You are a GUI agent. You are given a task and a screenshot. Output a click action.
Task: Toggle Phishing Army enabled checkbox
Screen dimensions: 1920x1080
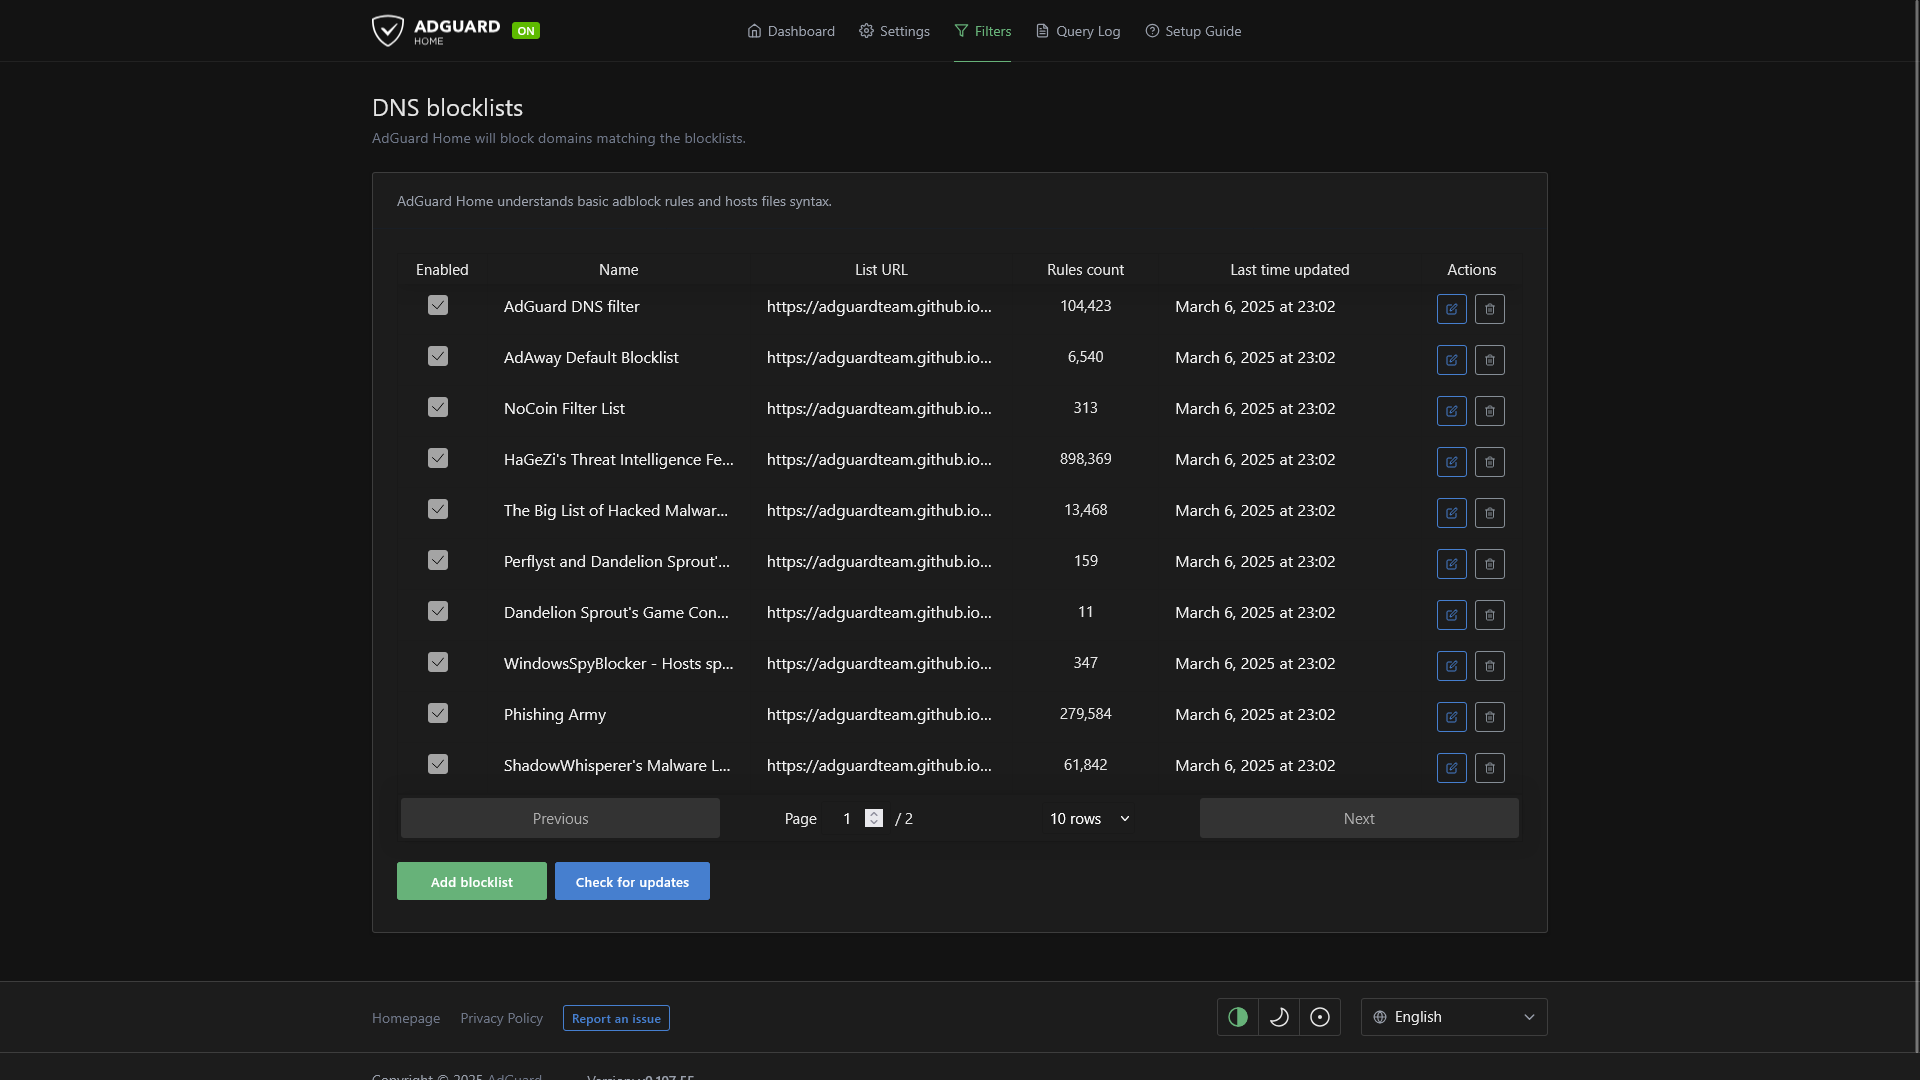click(x=438, y=713)
